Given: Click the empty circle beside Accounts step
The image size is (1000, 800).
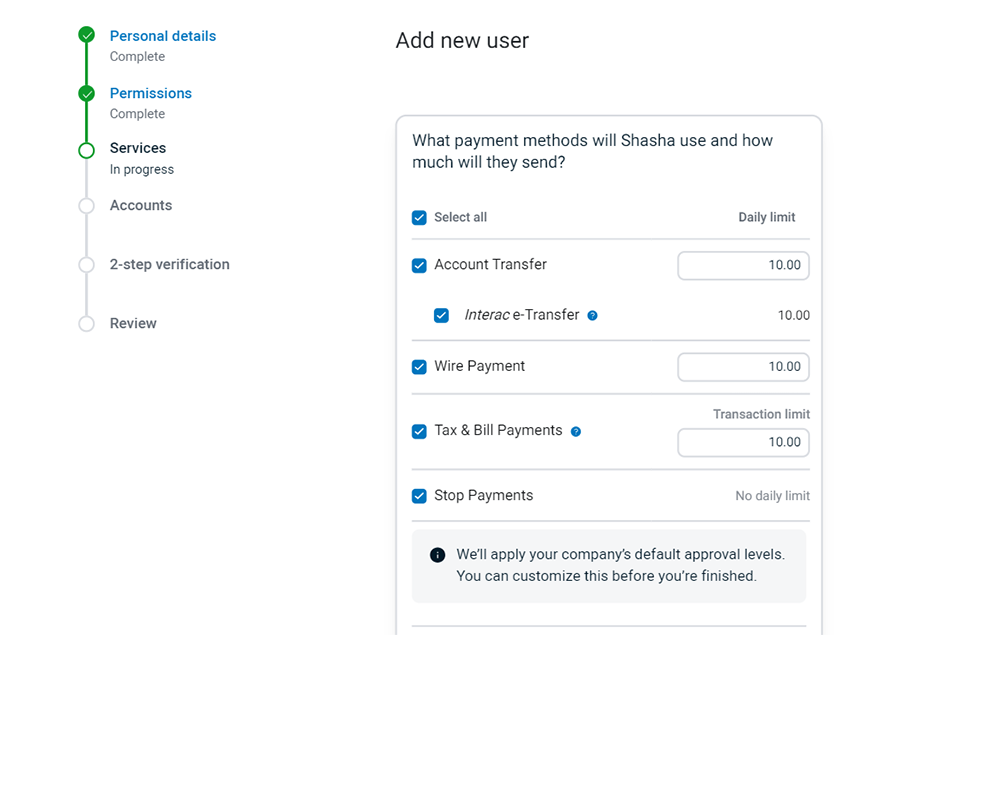Looking at the screenshot, I should point(86,205).
